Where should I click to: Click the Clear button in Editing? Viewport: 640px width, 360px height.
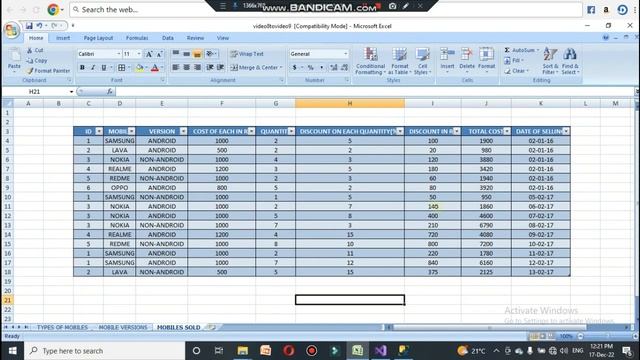[x=517, y=71]
